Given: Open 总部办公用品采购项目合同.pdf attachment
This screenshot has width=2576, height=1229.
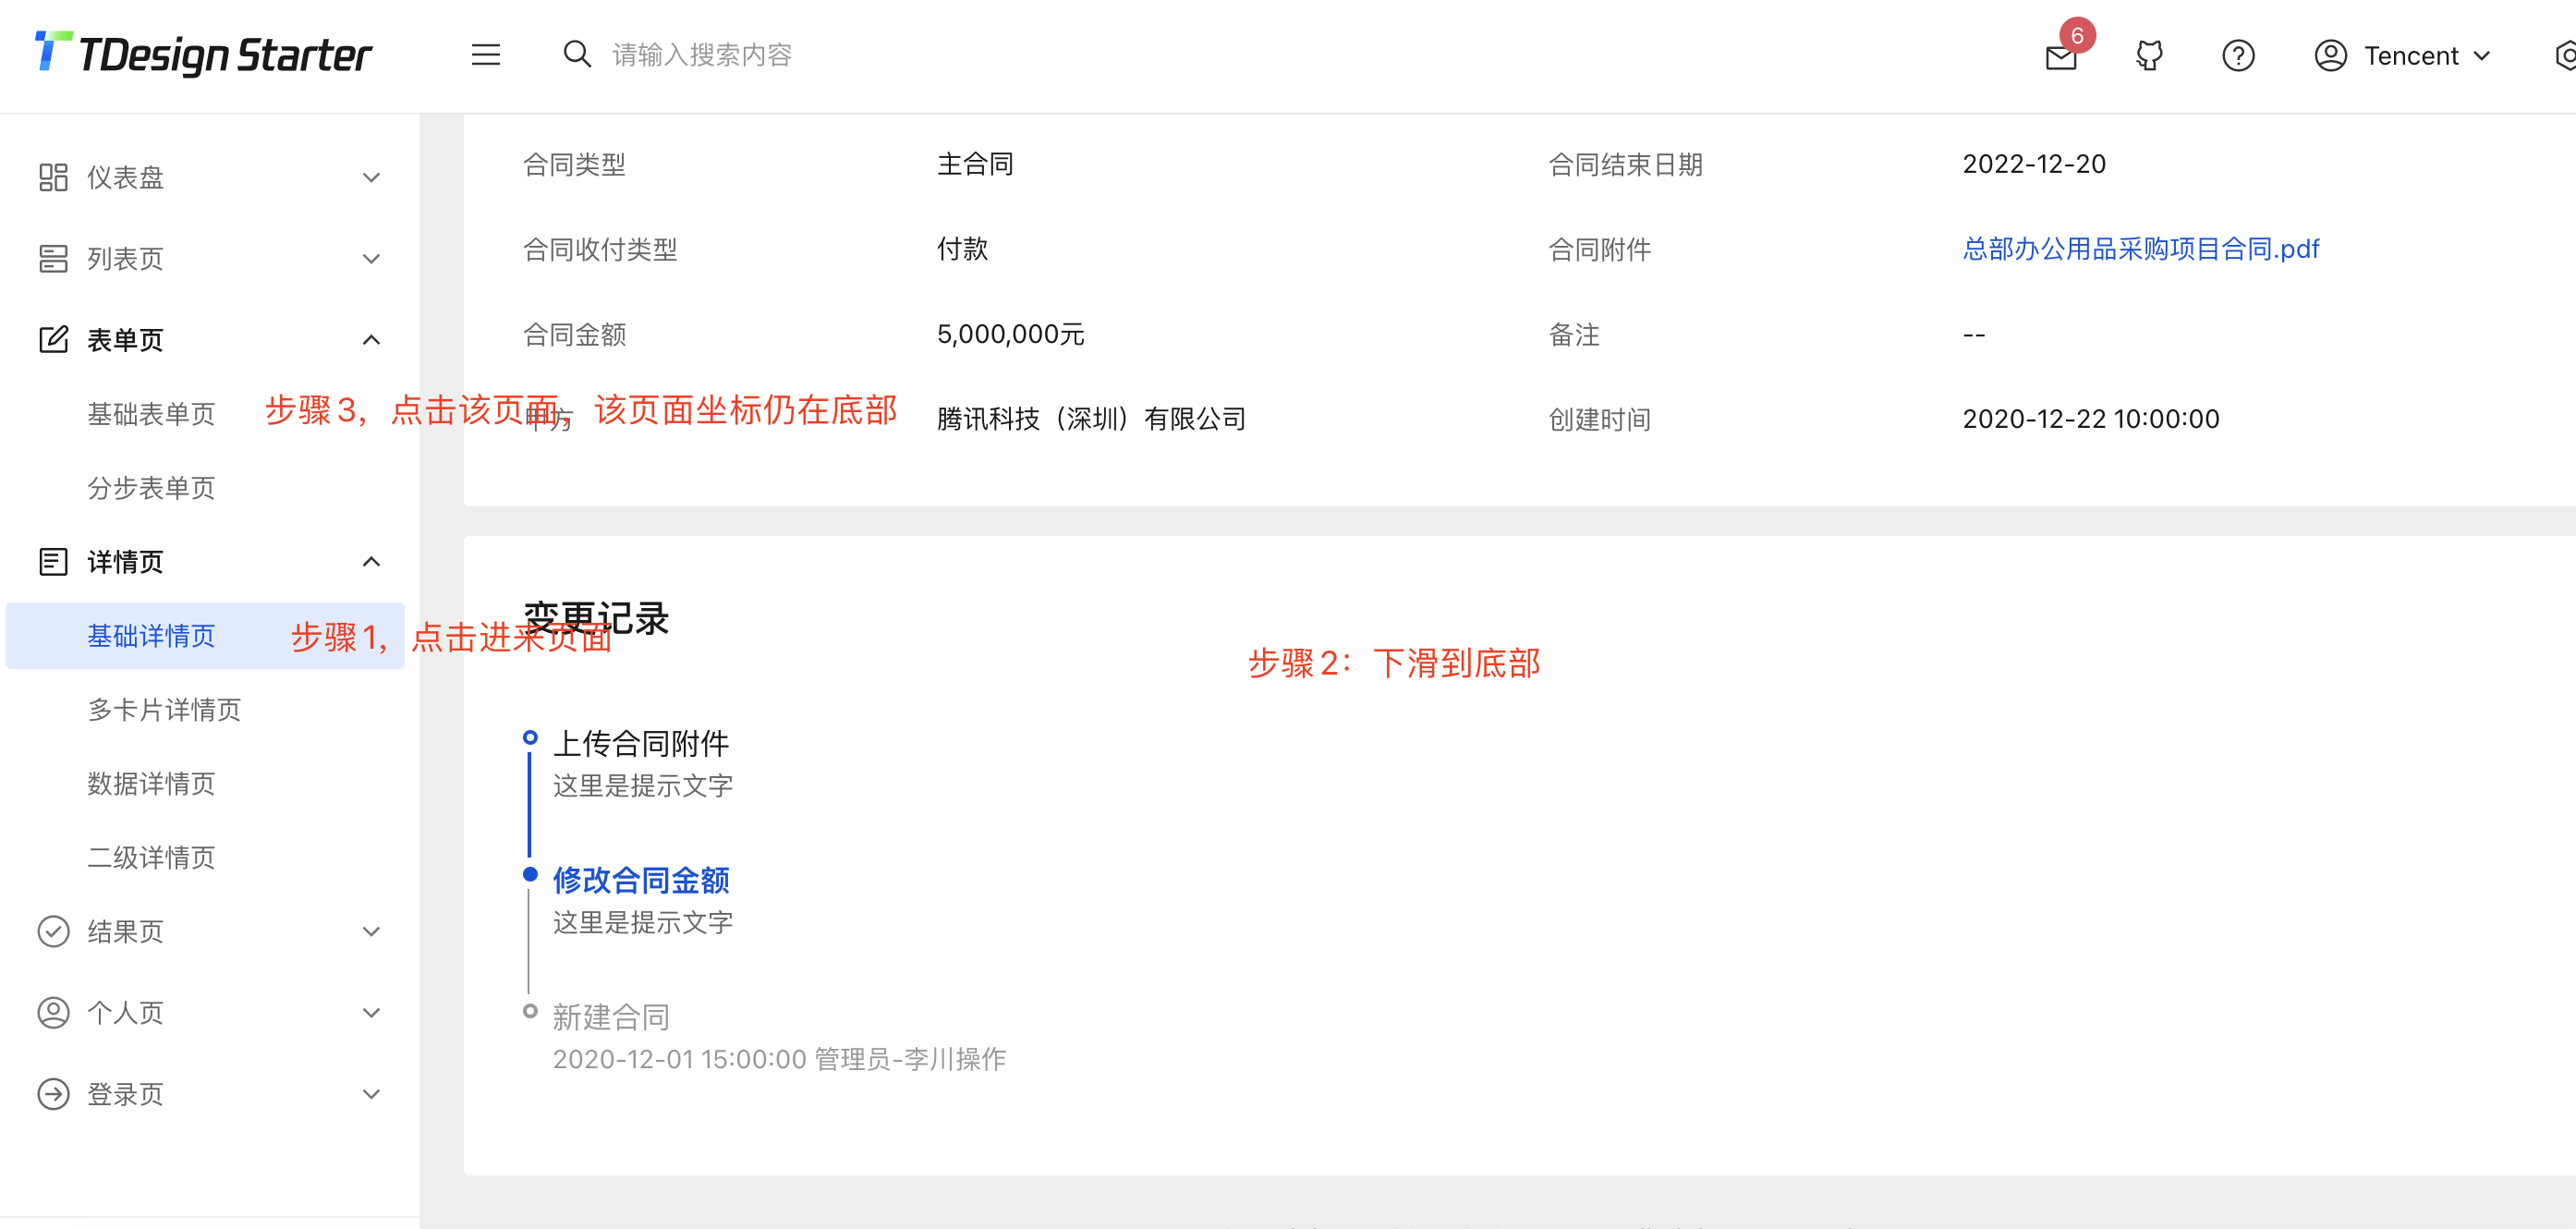Looking at the screenshot, I should point(2140,249).
